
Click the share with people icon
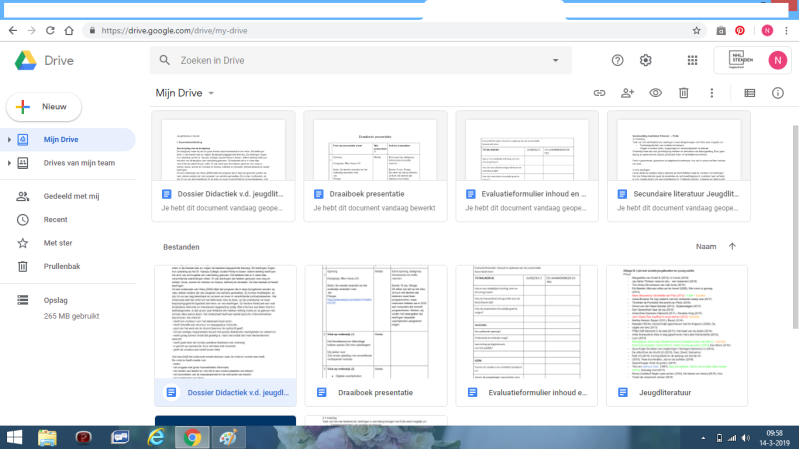pos(628,93)
